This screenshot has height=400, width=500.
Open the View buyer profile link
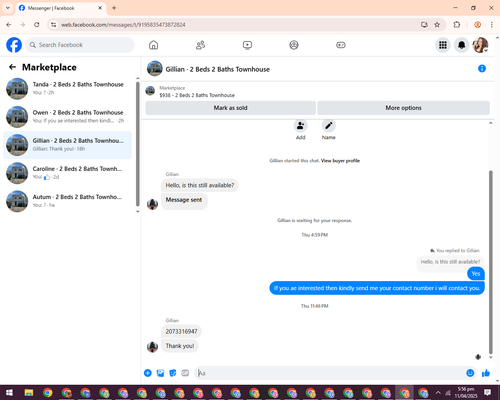340,161
